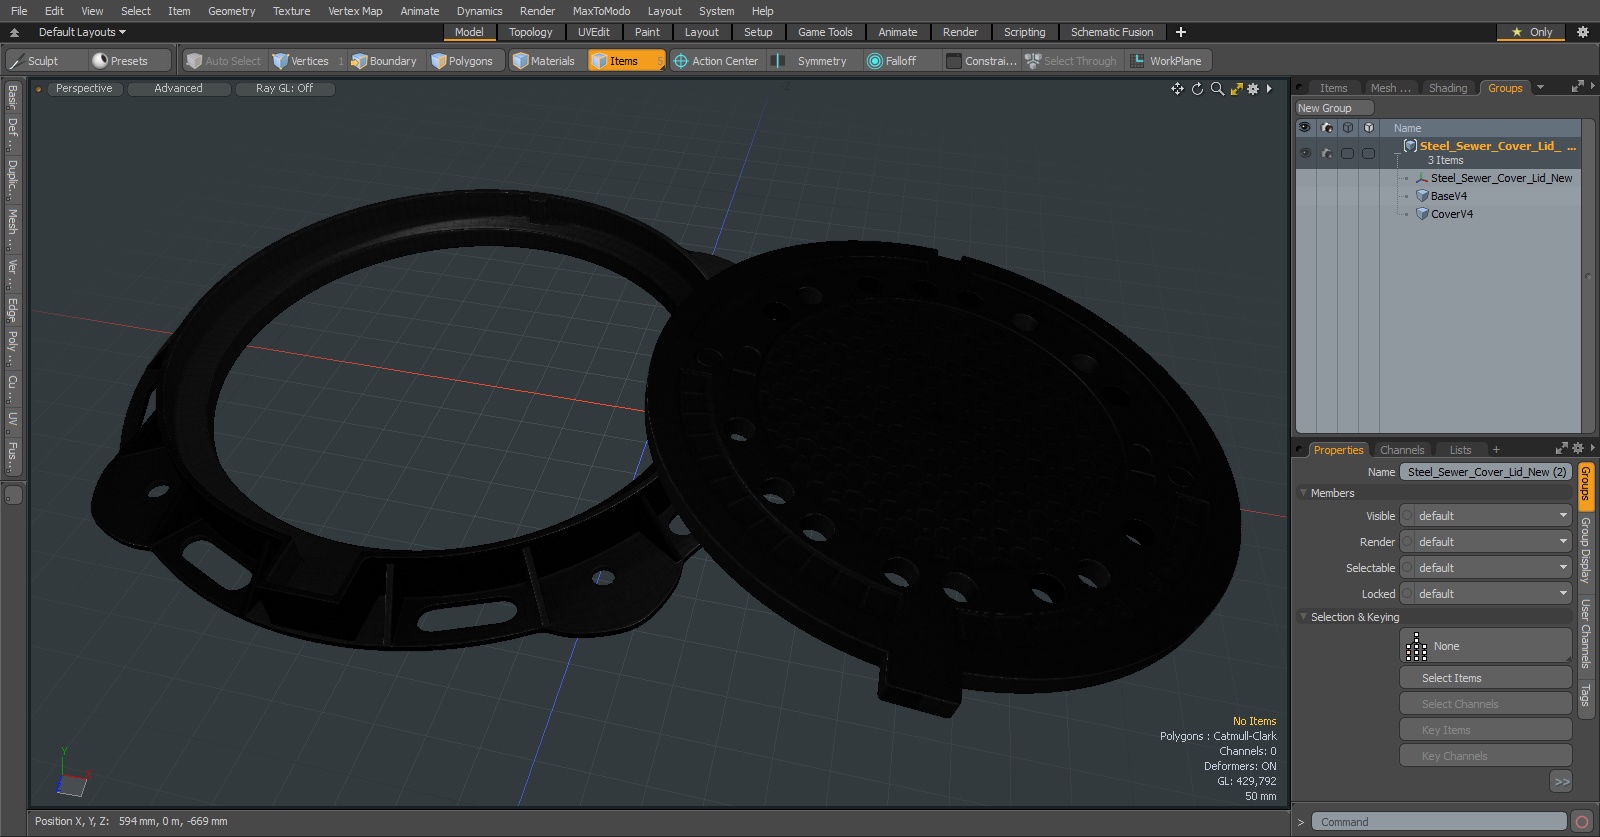Image resolution: width=1600 pixels, height=837 pixels.
Task: Open the Groups panel tab dropdown arrow
Action: (1540, 88)
